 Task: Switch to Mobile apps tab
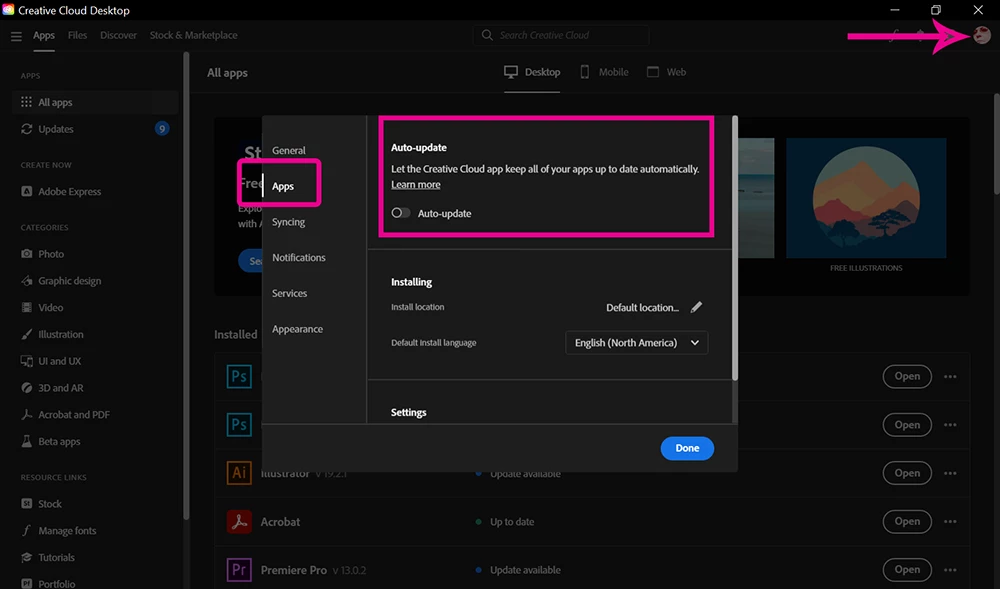coord(604,72)
